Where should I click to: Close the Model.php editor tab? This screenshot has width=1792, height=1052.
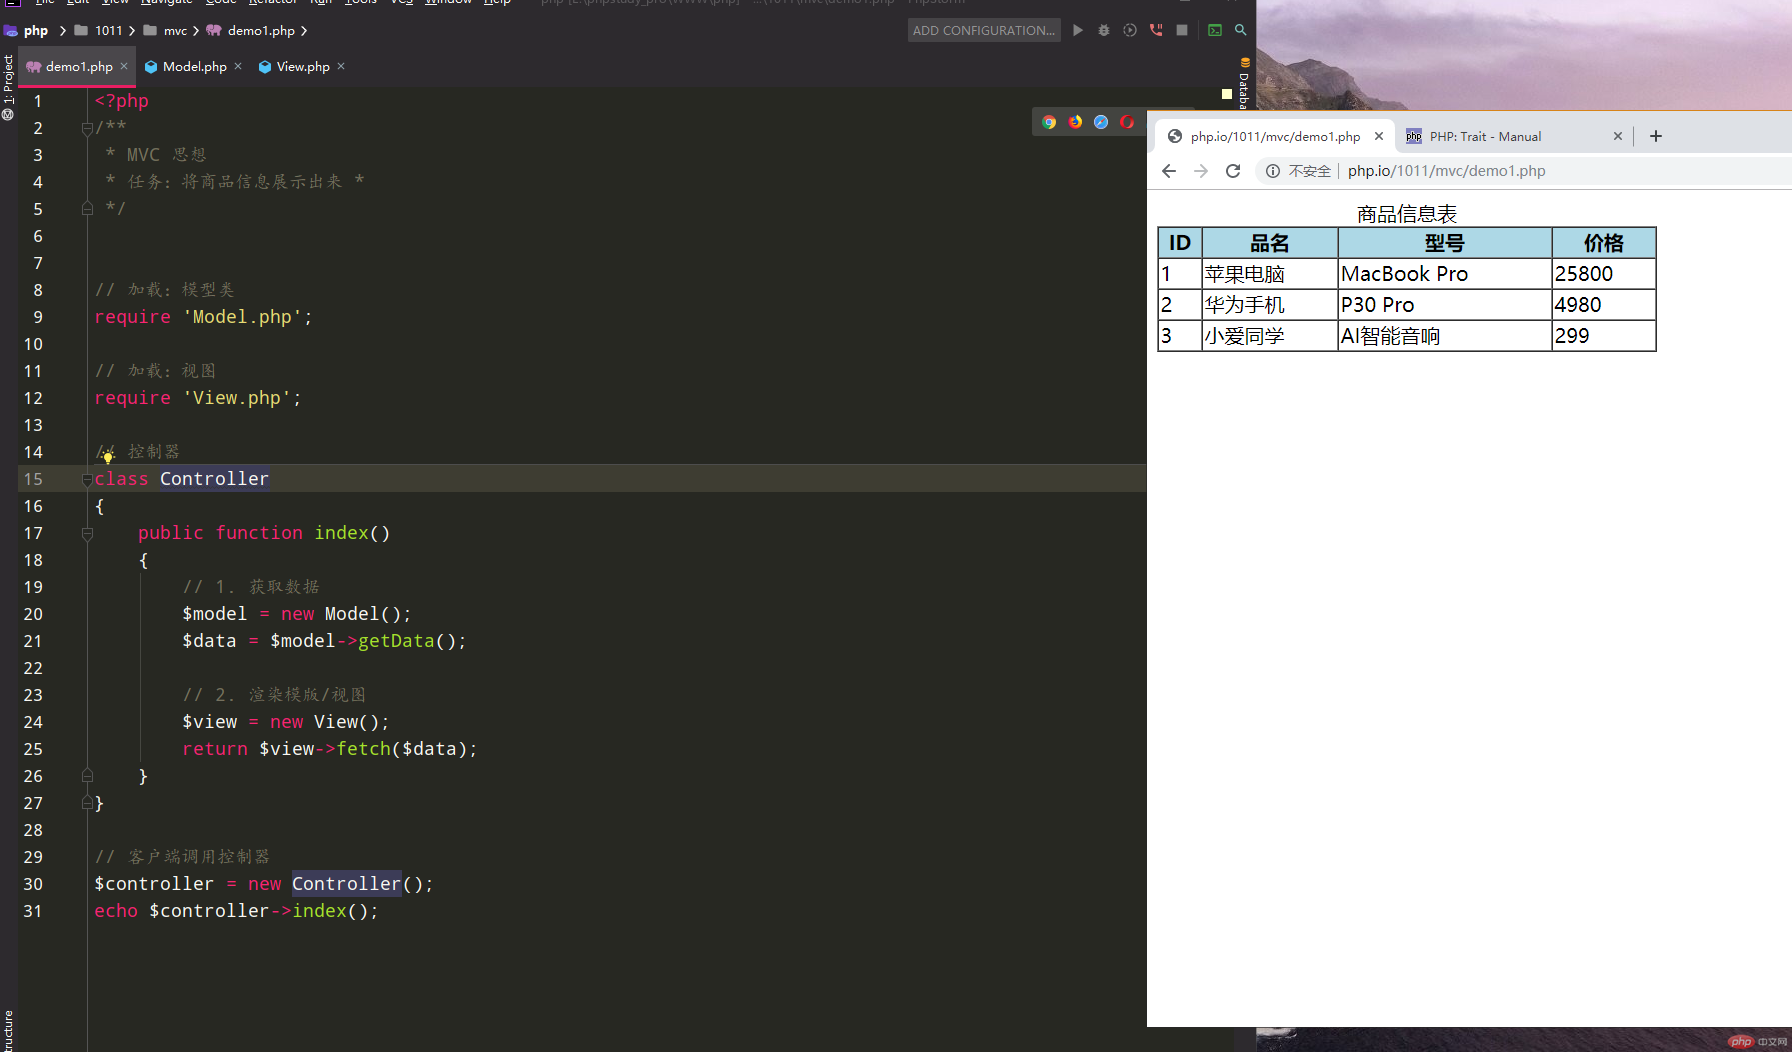pos(238,66)
